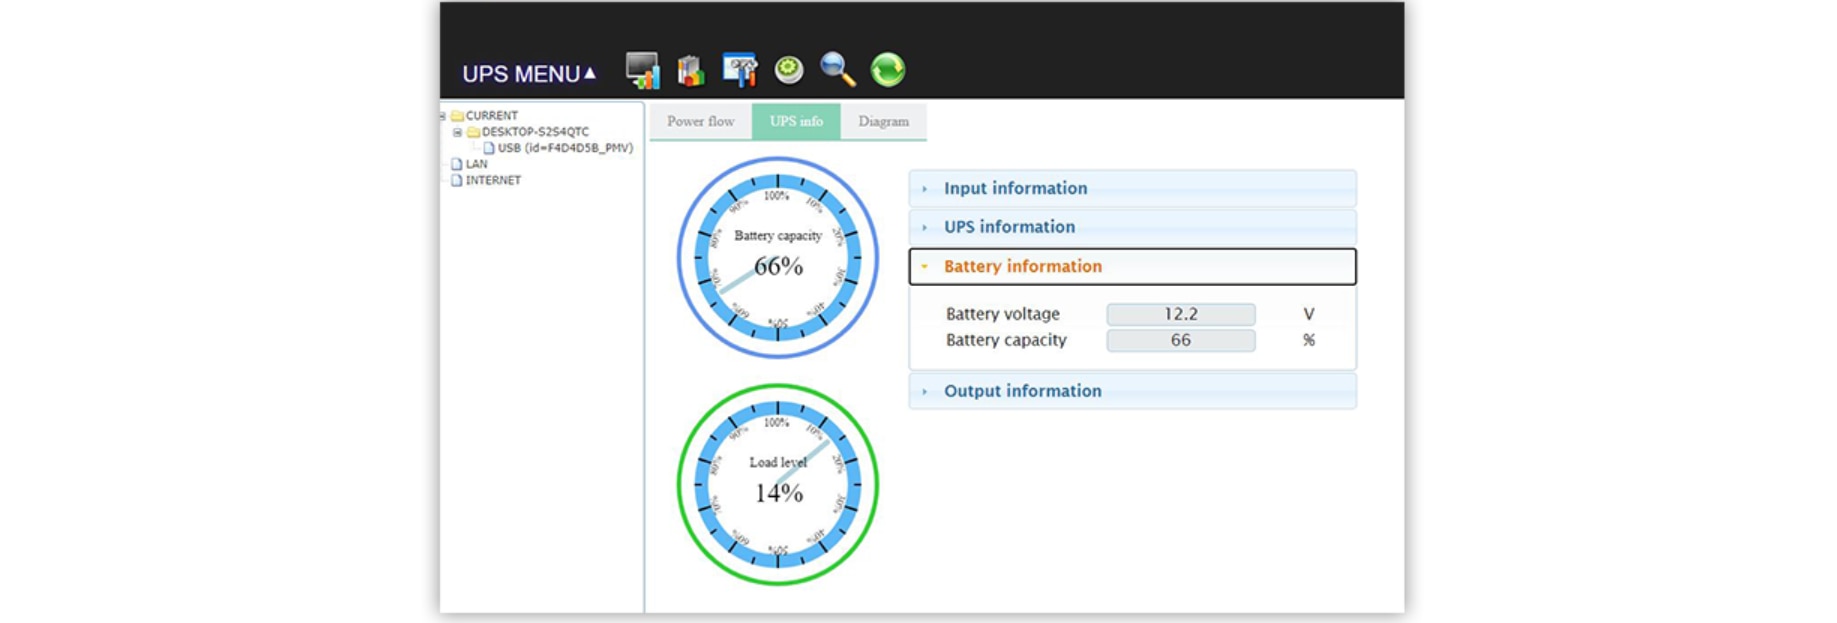Open the window with tools settings icon
Image resolution: width=1837 pixels, height=623 pixels.
pyautogui.click(x=739, y=70)
